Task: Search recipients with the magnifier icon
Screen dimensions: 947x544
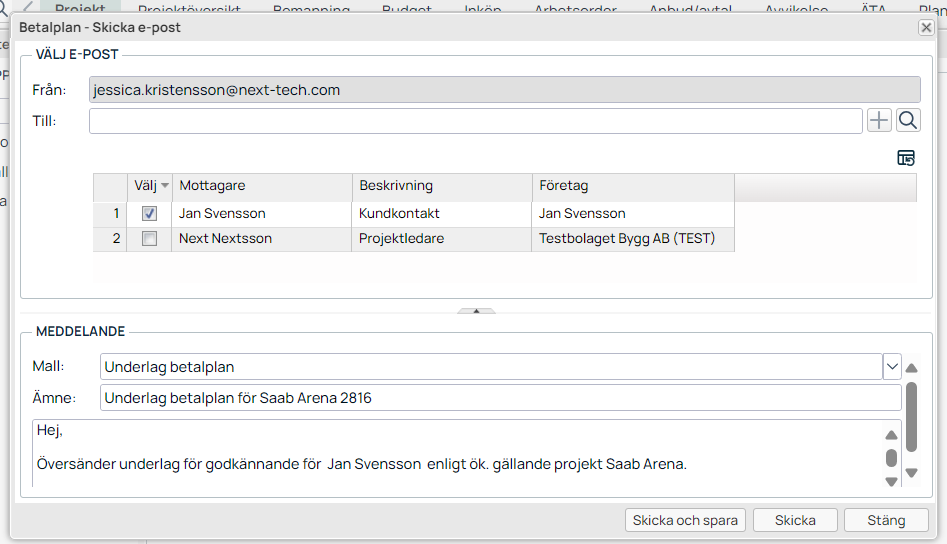Action: tap(908, 121)
